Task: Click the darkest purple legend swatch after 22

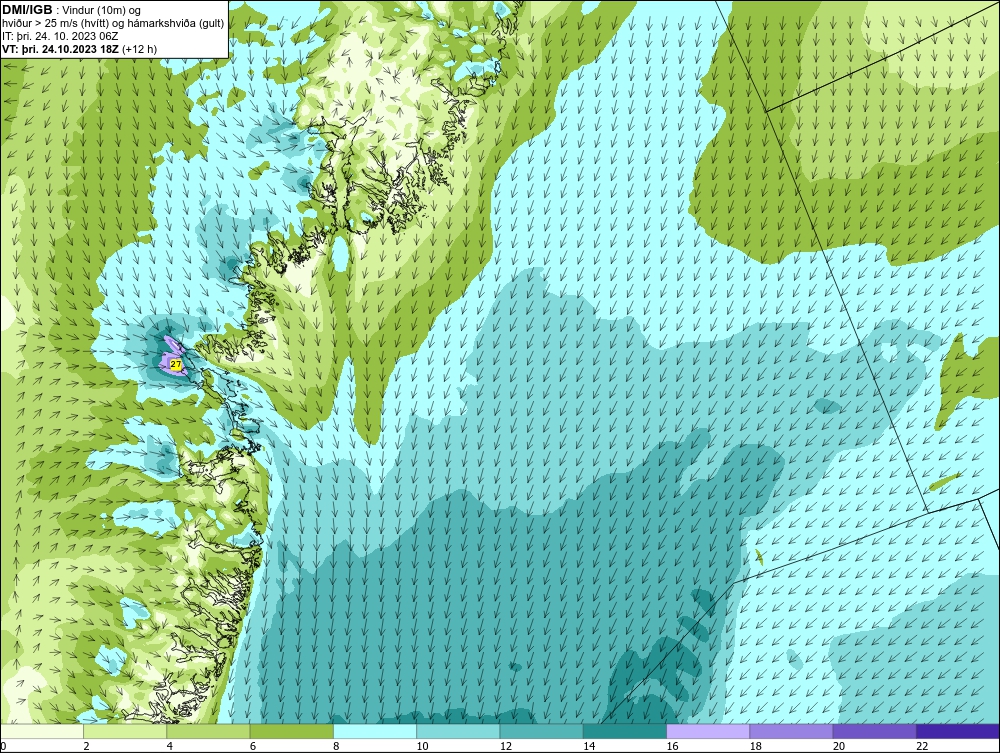Action: coord(958,731)
